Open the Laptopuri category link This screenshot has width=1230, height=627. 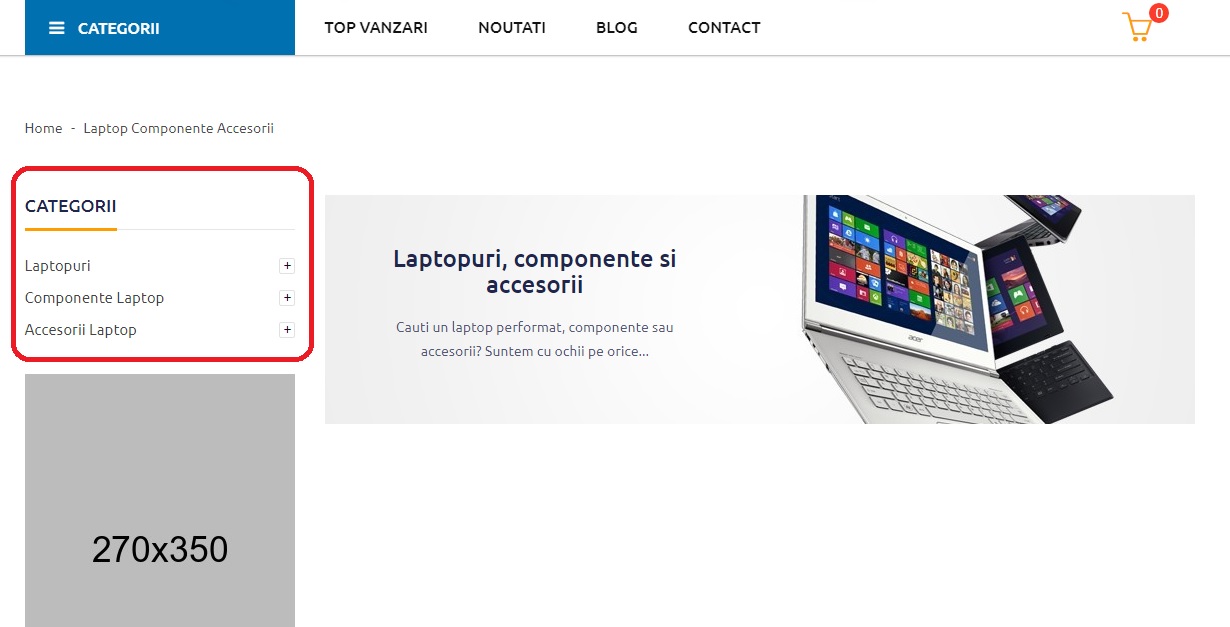point(58,266)
